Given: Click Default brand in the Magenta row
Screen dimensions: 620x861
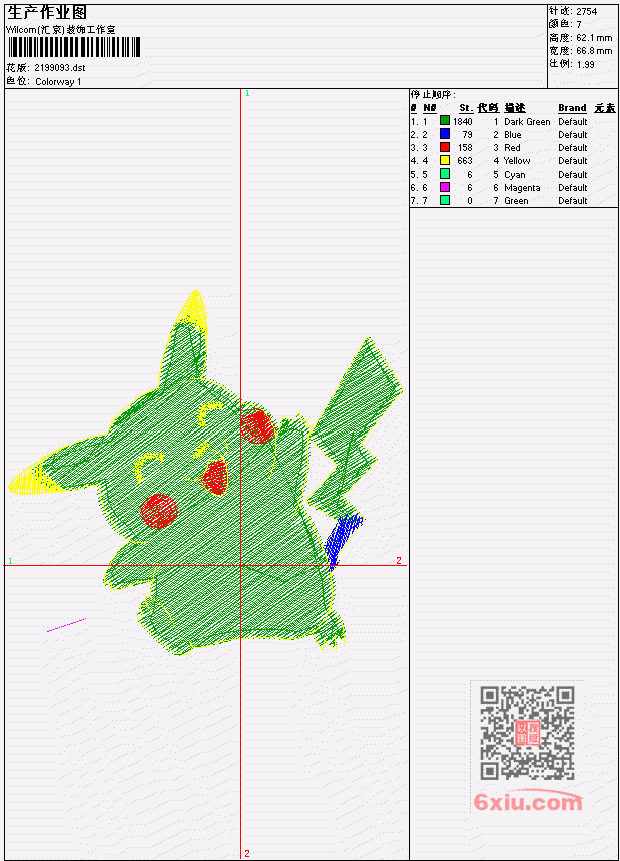Looking at the screenshot, I should coord(573,188).
